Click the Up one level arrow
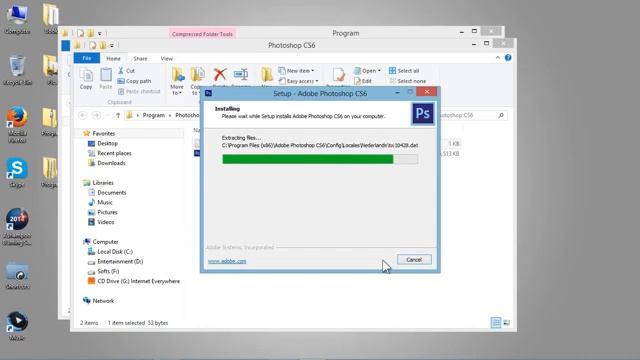 118,116
